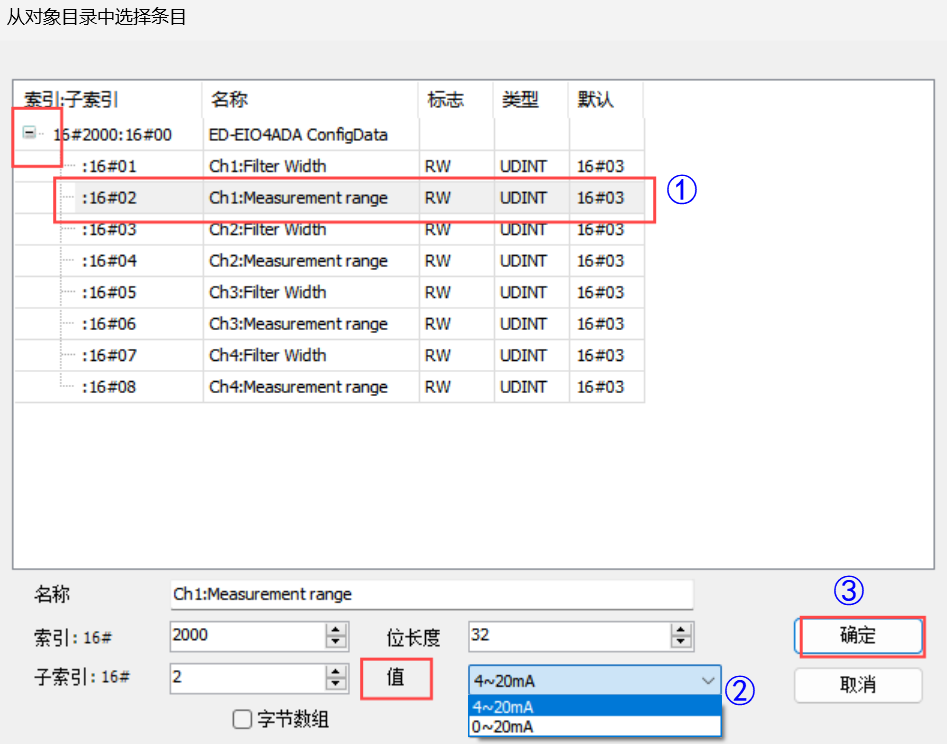947x744 pixels.
Task: Increase the 位长度 value with up arrow
Action: [682, 630]
